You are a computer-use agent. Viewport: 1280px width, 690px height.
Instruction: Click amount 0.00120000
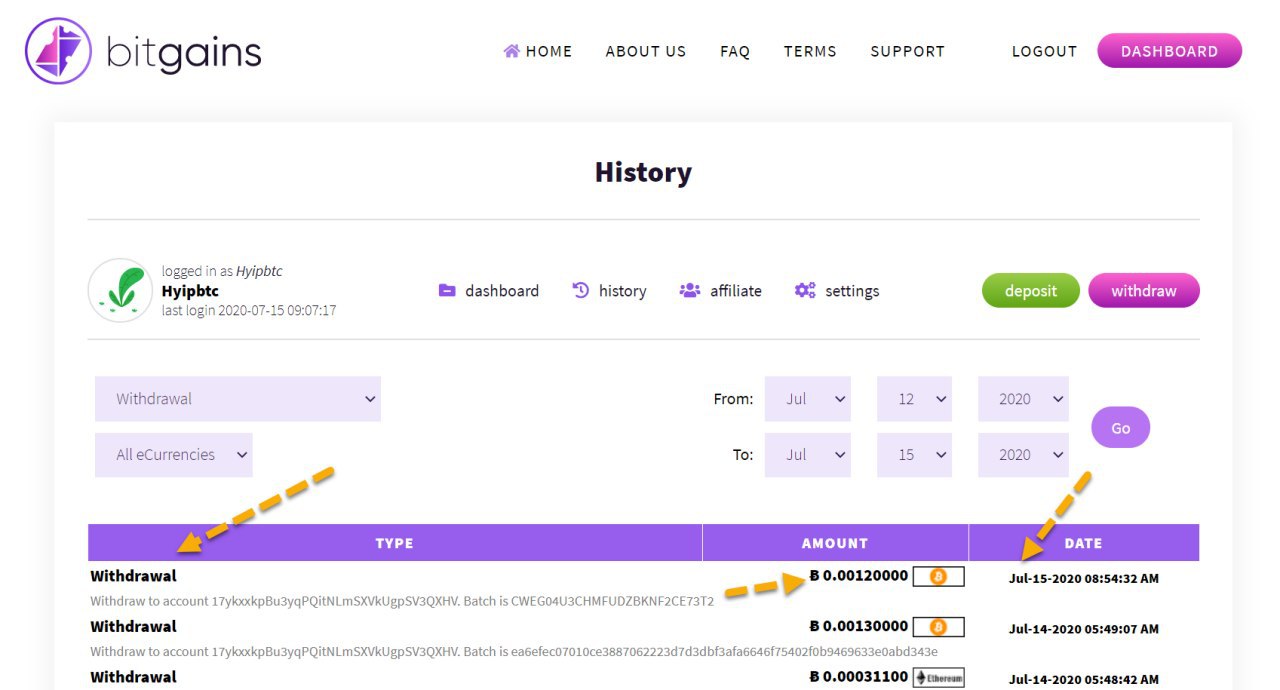click(x=859, y=576)
